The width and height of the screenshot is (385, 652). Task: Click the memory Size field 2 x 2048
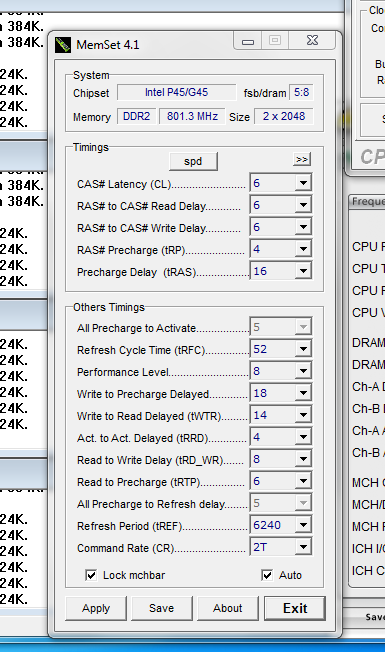[284, 116]
